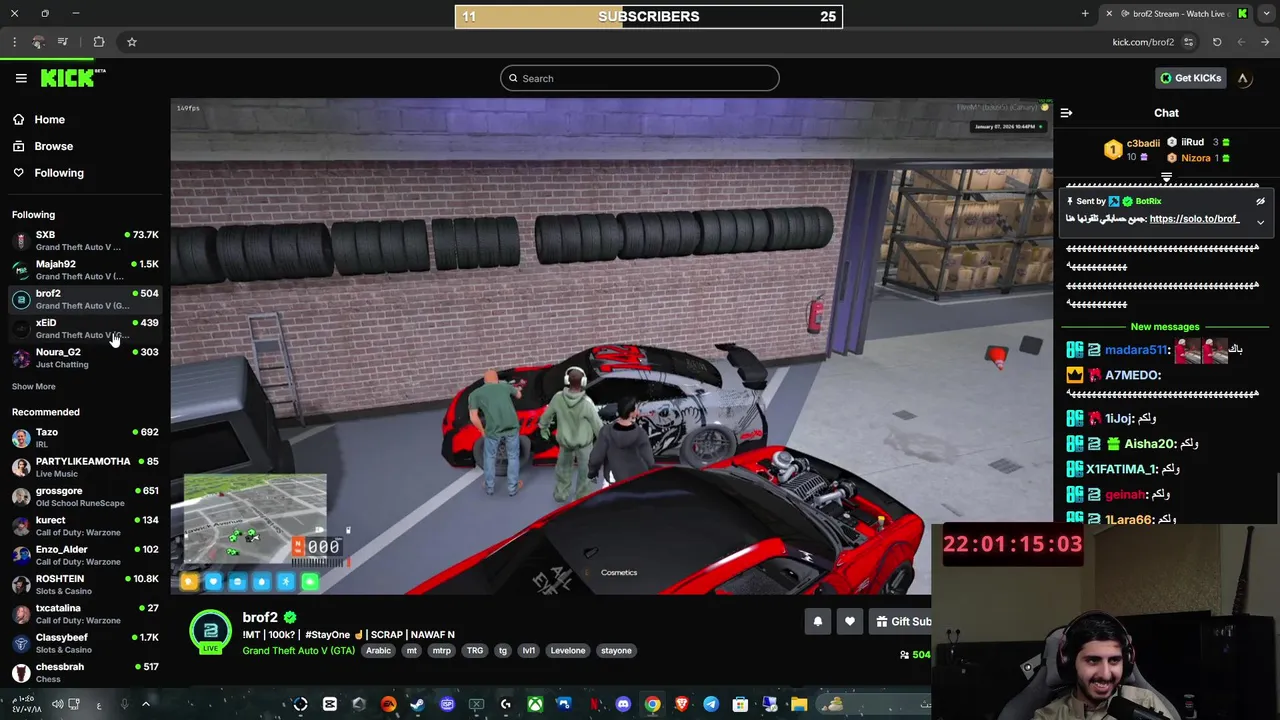Toggle the follow heart for brof2
The width and height of the screenshot is (1280, 720).
(x=849, y=621)
